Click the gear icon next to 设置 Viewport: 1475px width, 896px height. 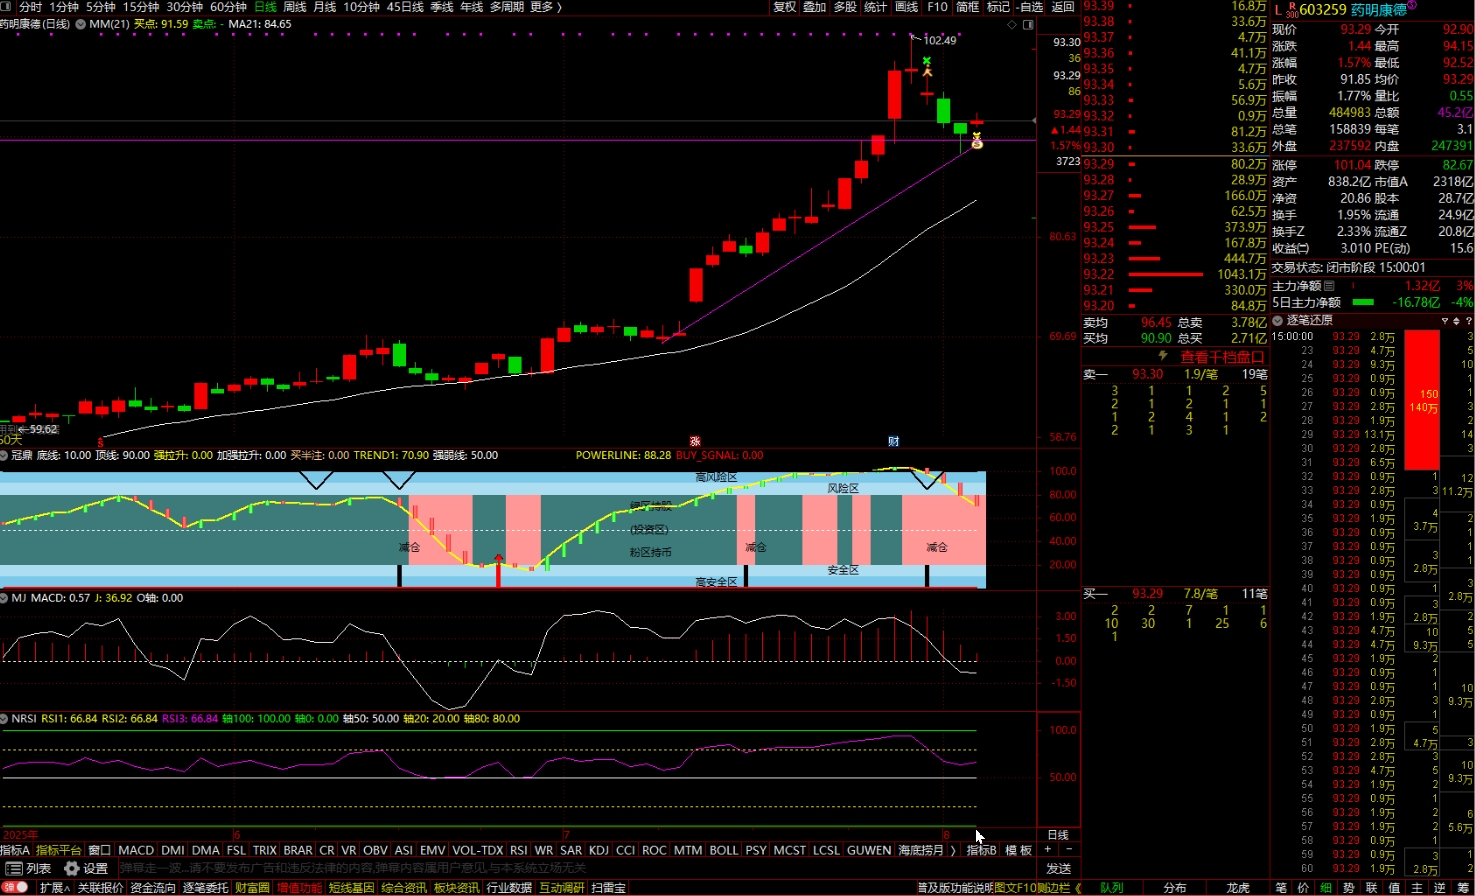[x=72, y=868]
